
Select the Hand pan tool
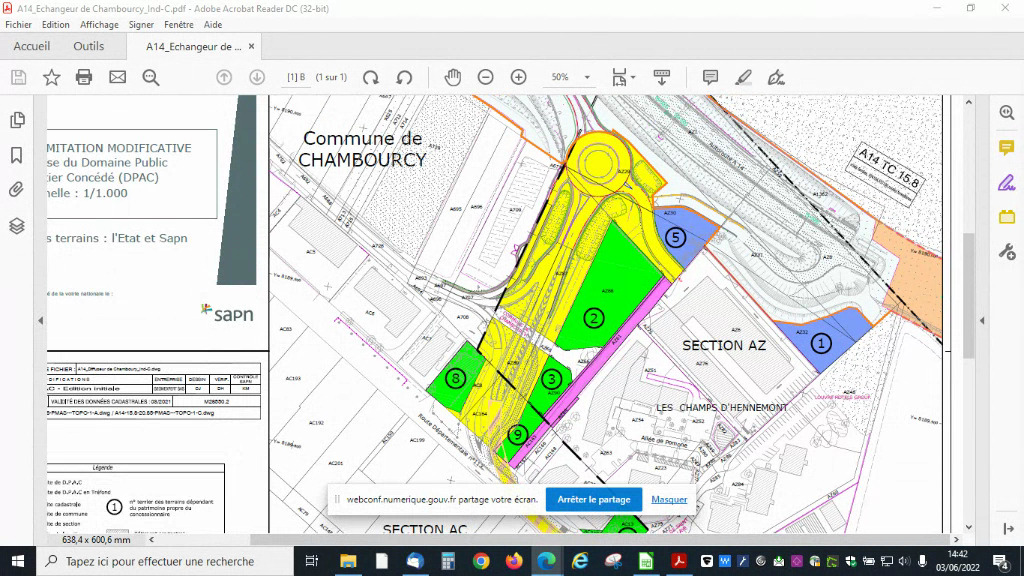(453, 77)
